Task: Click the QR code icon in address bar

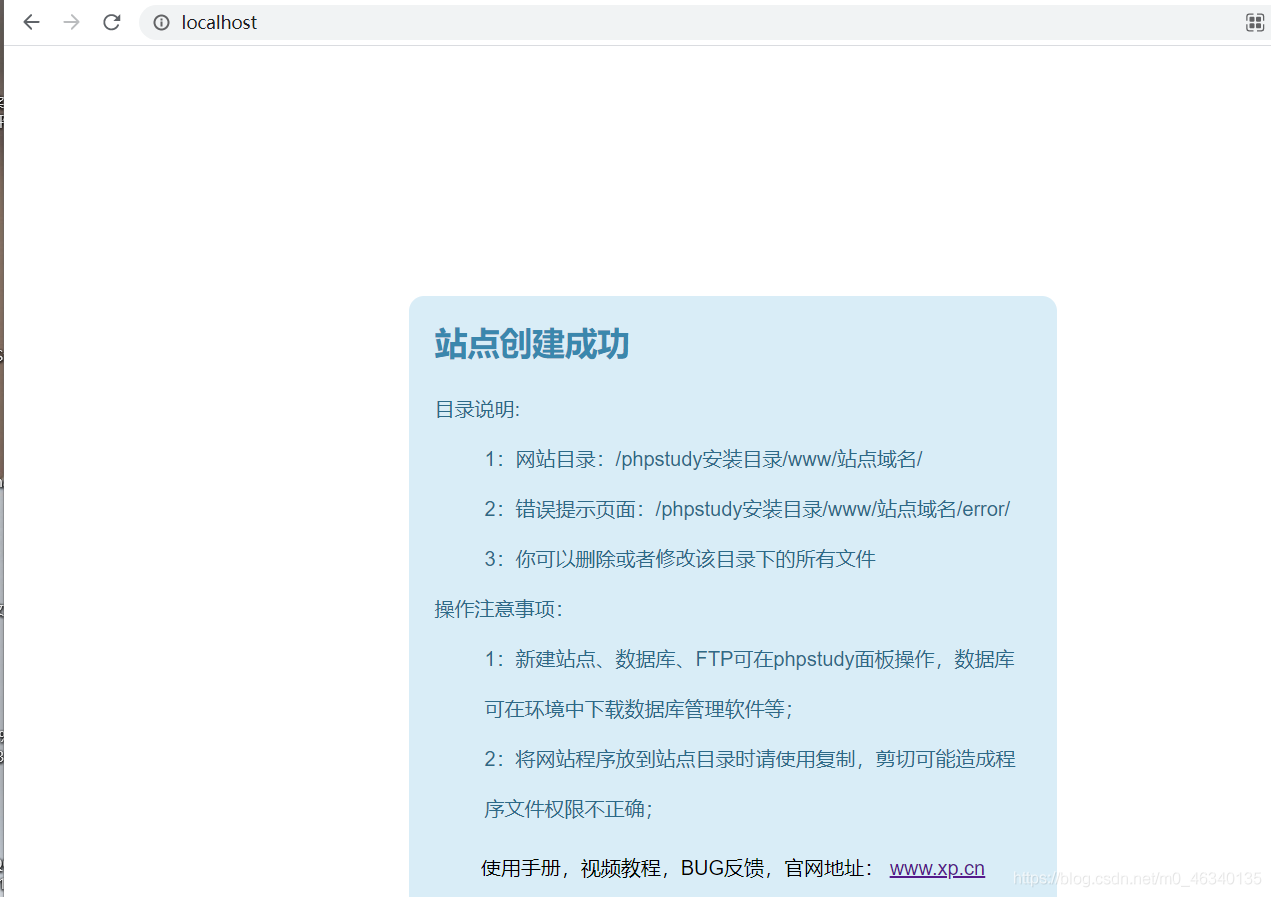Action: pyautogui.click(x=1254, y=22)
